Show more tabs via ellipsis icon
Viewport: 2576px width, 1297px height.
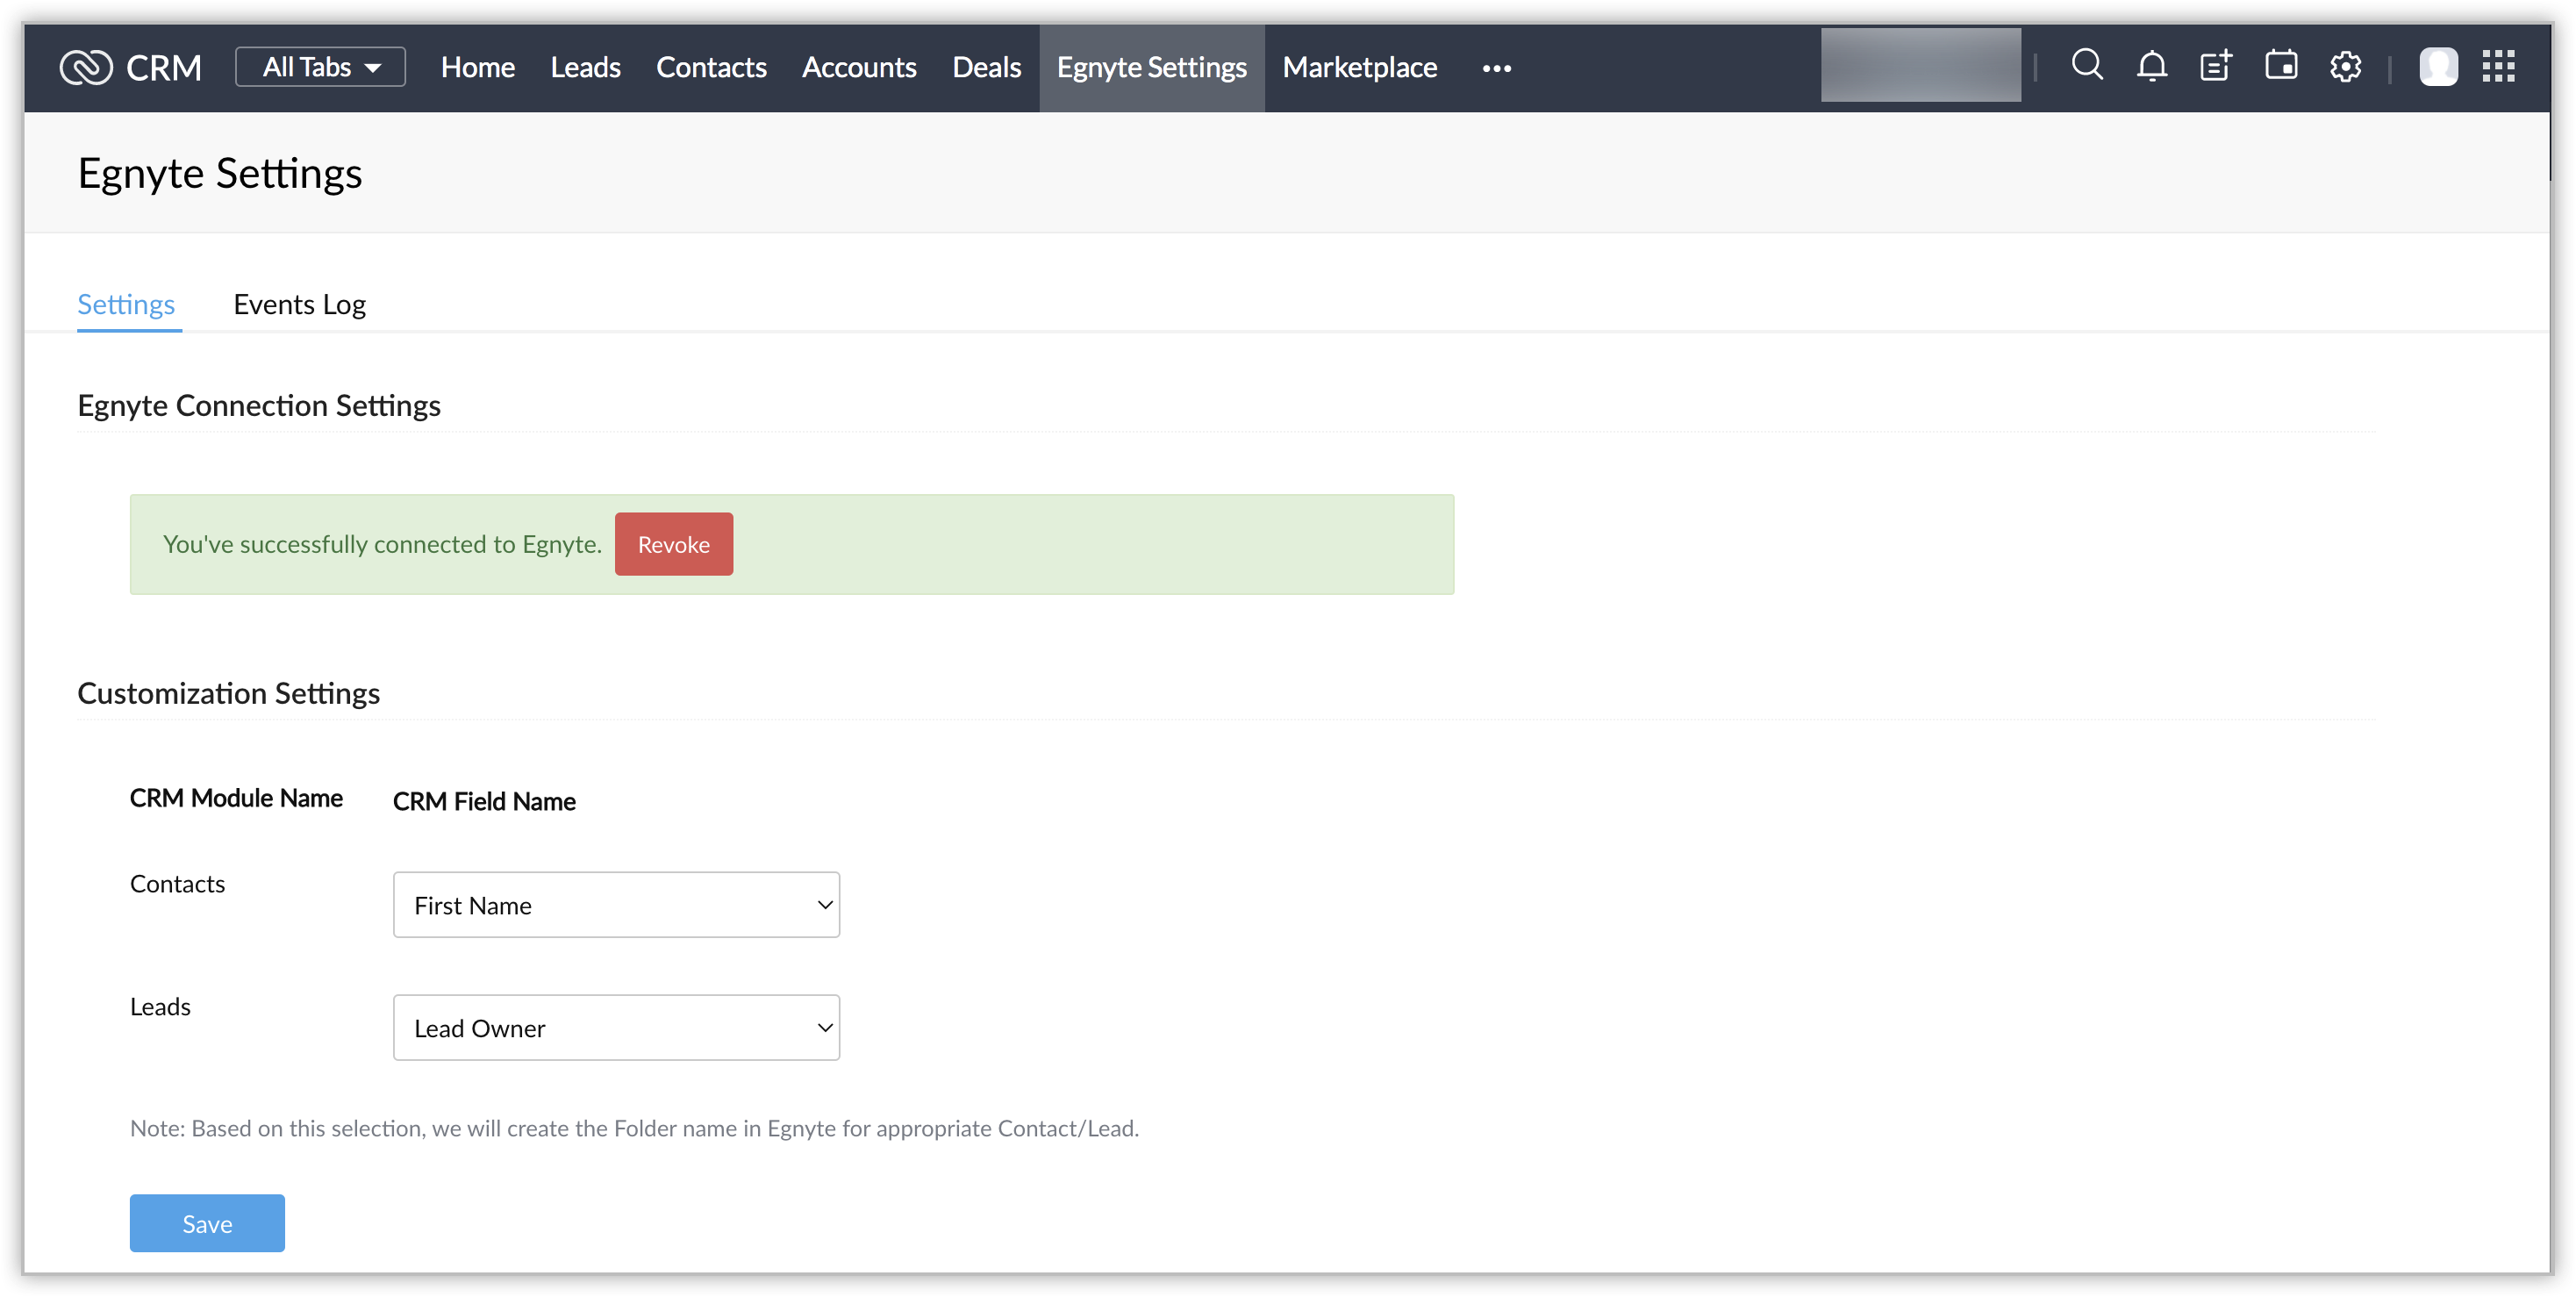tap(1496, 68)
